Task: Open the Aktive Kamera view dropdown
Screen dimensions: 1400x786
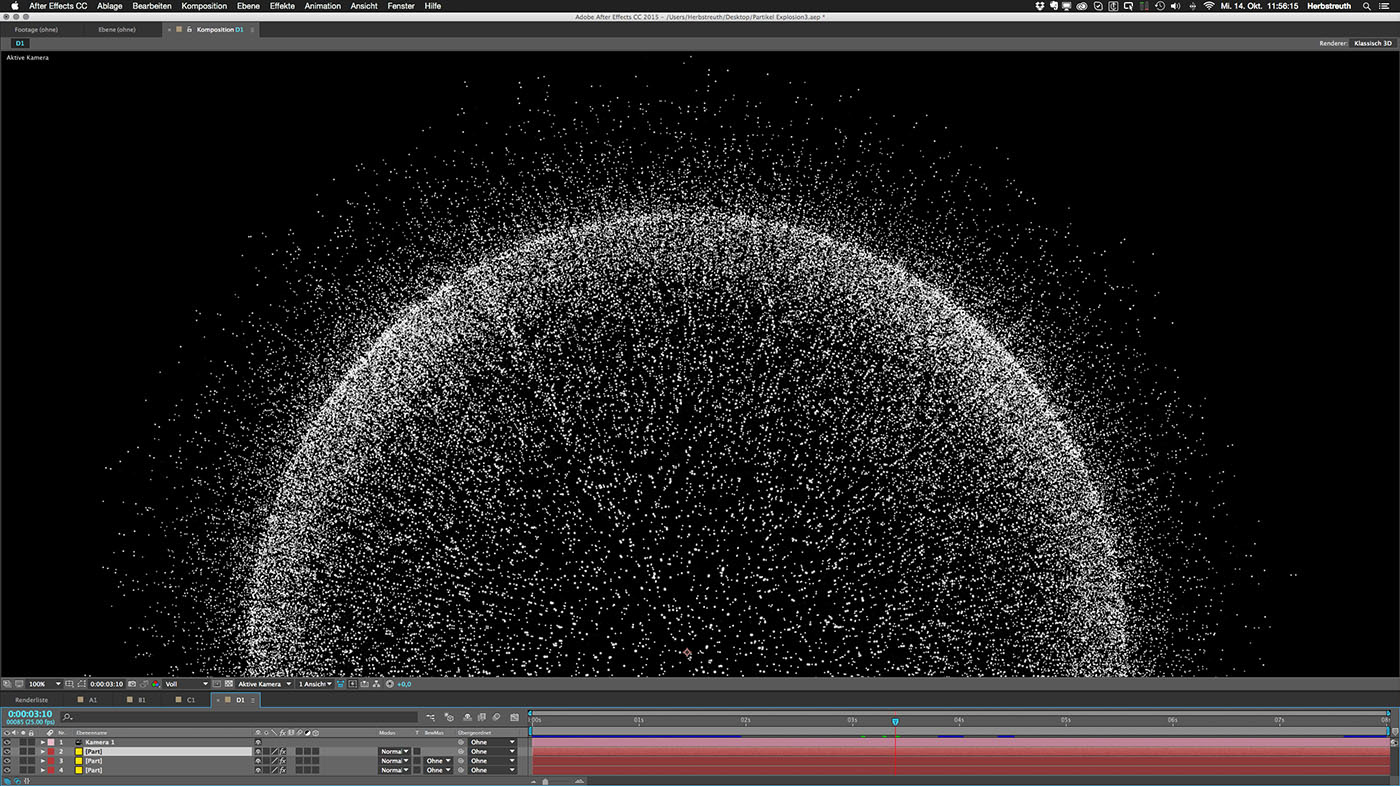Action: (x=264, y=684)
